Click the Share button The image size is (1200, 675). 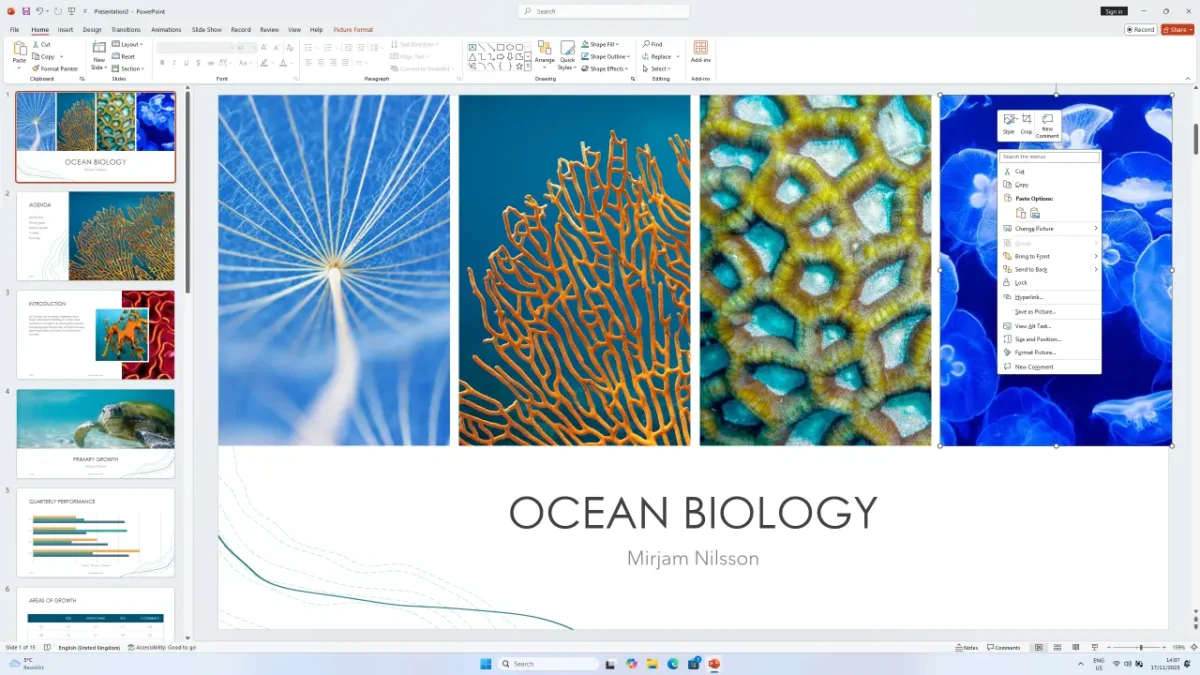(x=1177, y=30)
